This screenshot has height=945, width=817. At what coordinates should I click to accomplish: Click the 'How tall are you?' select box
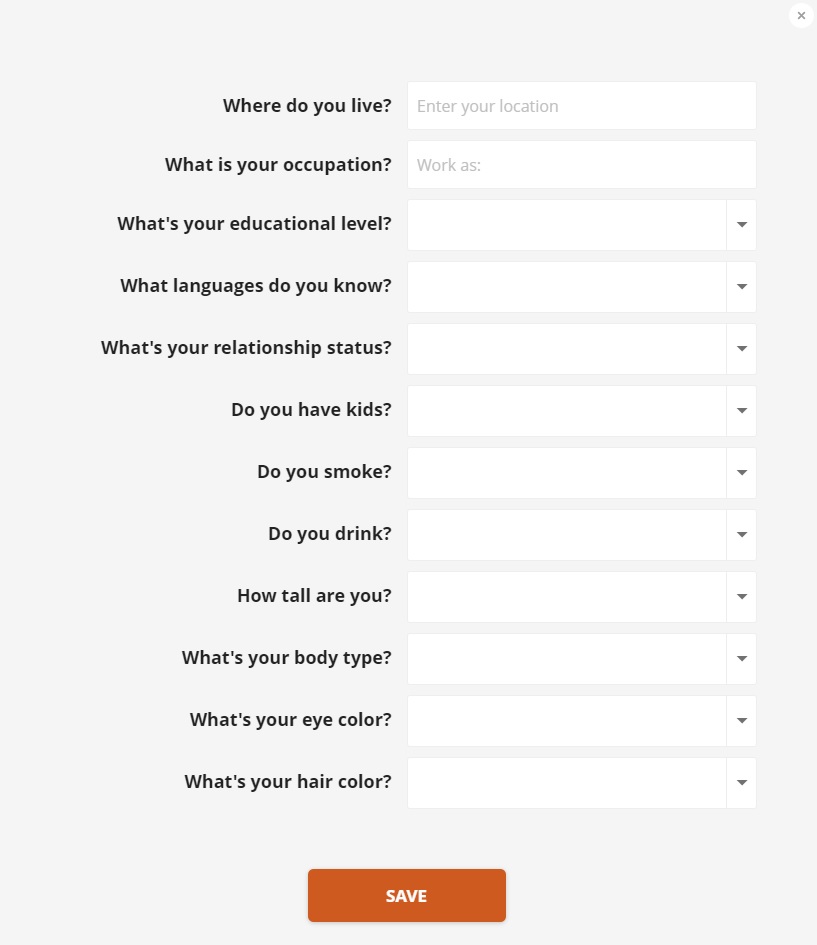coord(566,597)
